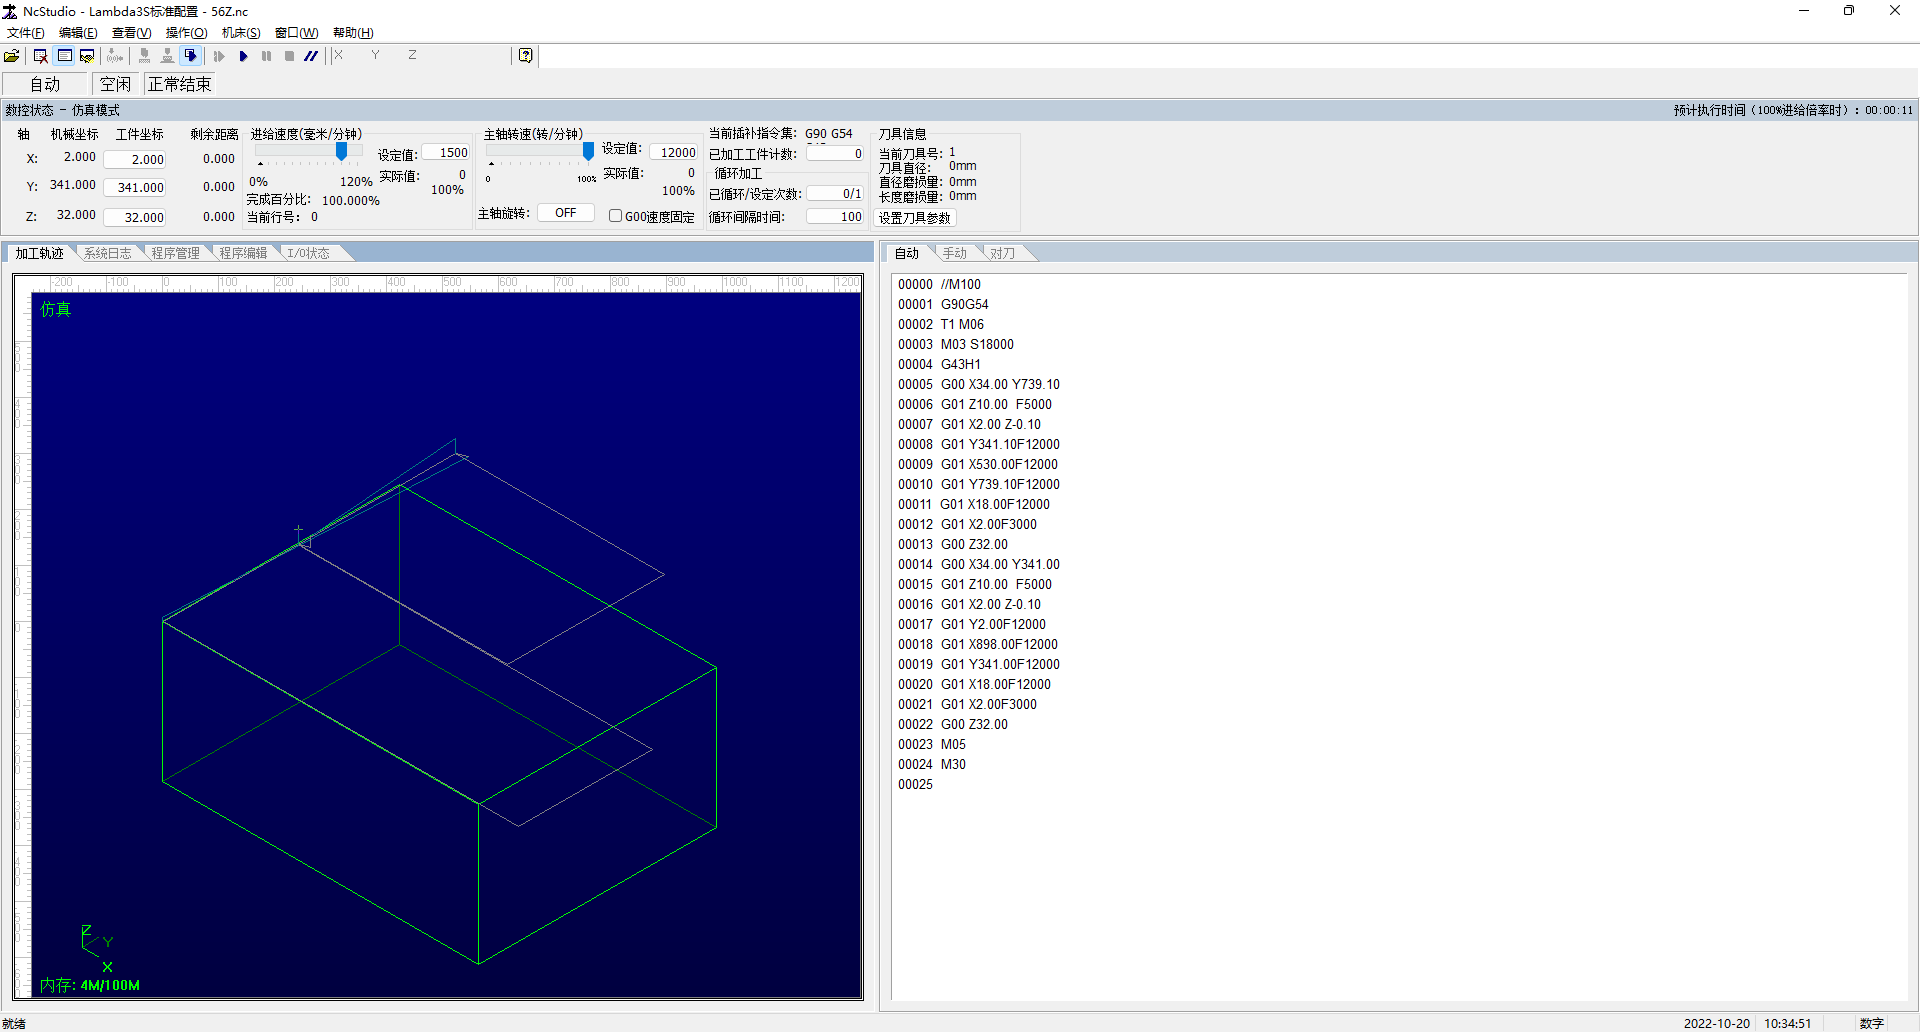Image resolution: width=1920 pixels, height=1032 pixels.
Task: Click the blue double-slash reset icon
Action: [x=311, y=56]
